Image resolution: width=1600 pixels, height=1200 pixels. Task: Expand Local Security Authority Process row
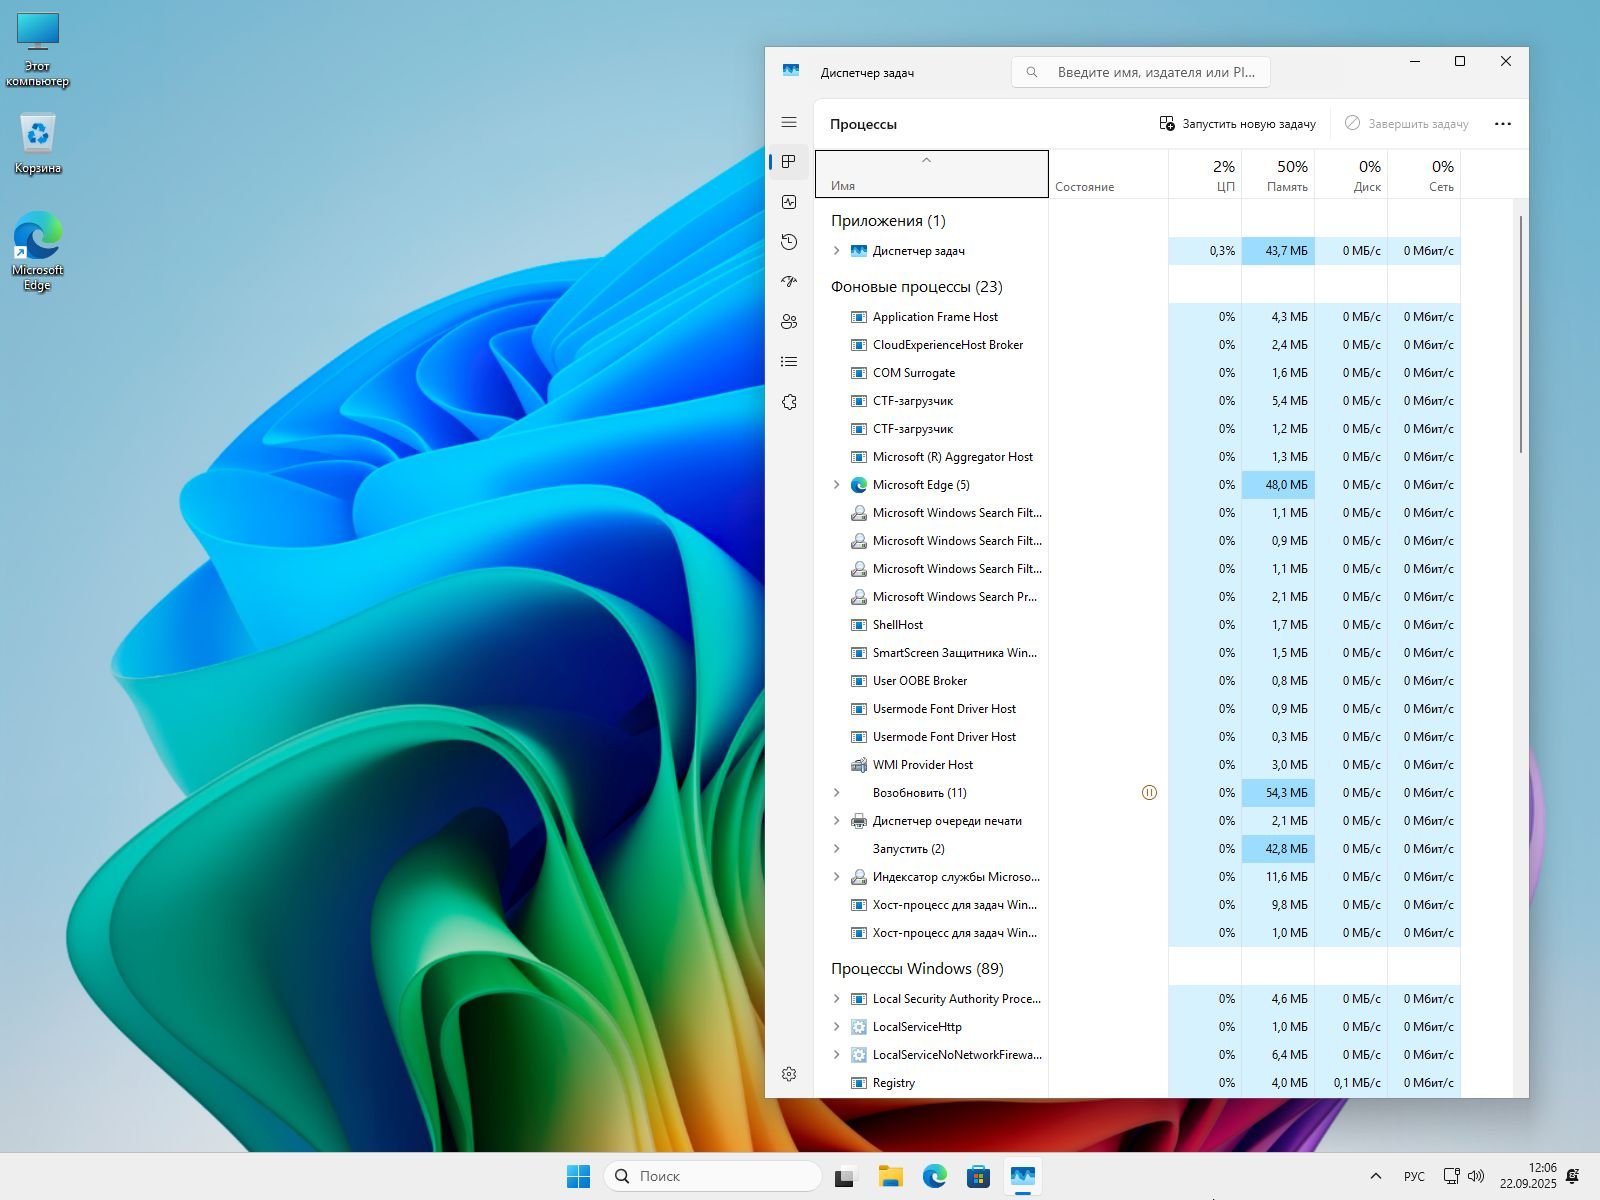[837, 999]
